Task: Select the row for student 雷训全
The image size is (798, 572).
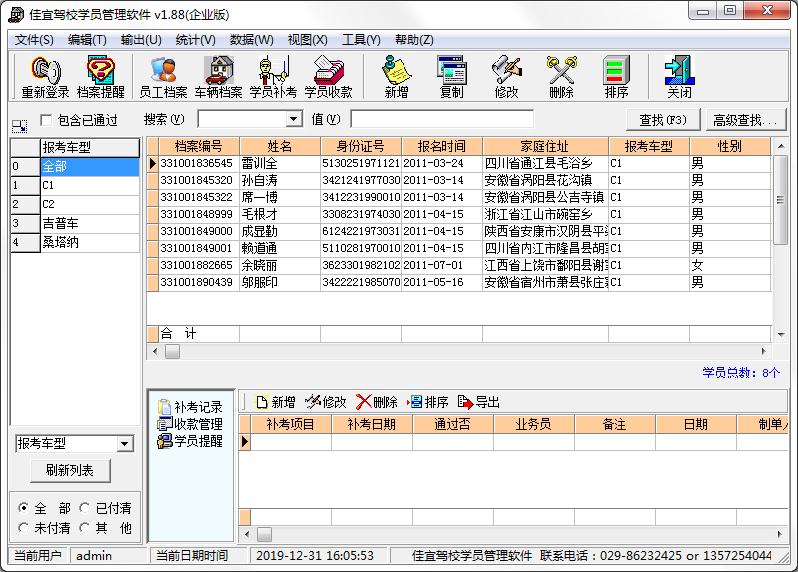Action: 459,163
